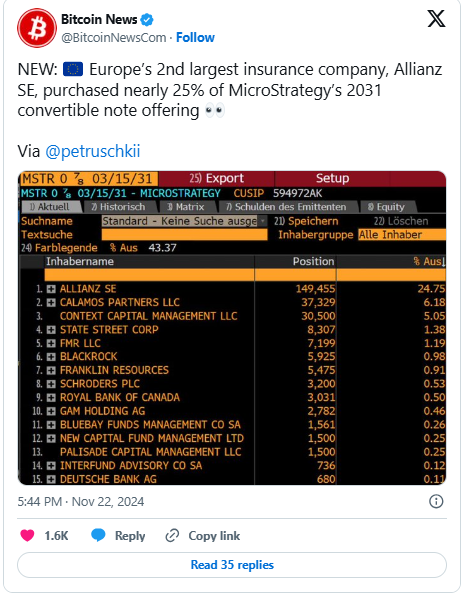Click the orange Textsuche input field
465x595 pixels.
coord(184,235)
